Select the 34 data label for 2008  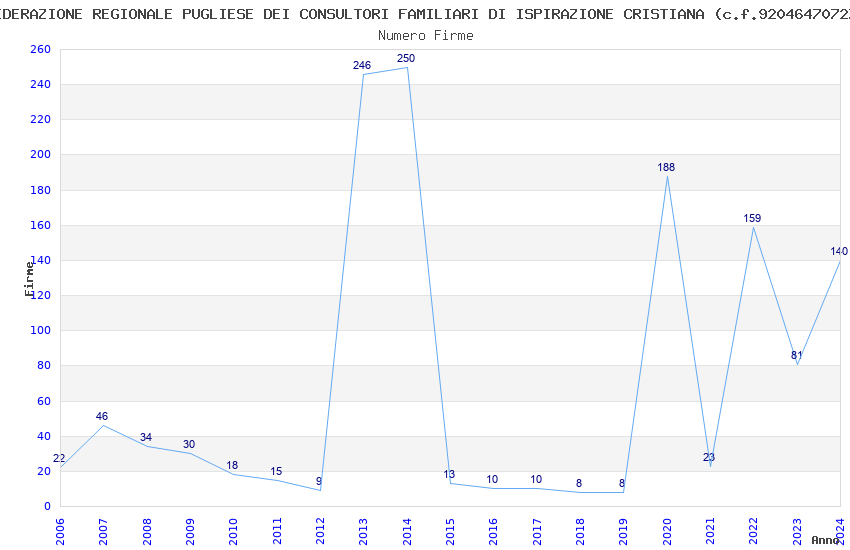click(x=145, y=437)
